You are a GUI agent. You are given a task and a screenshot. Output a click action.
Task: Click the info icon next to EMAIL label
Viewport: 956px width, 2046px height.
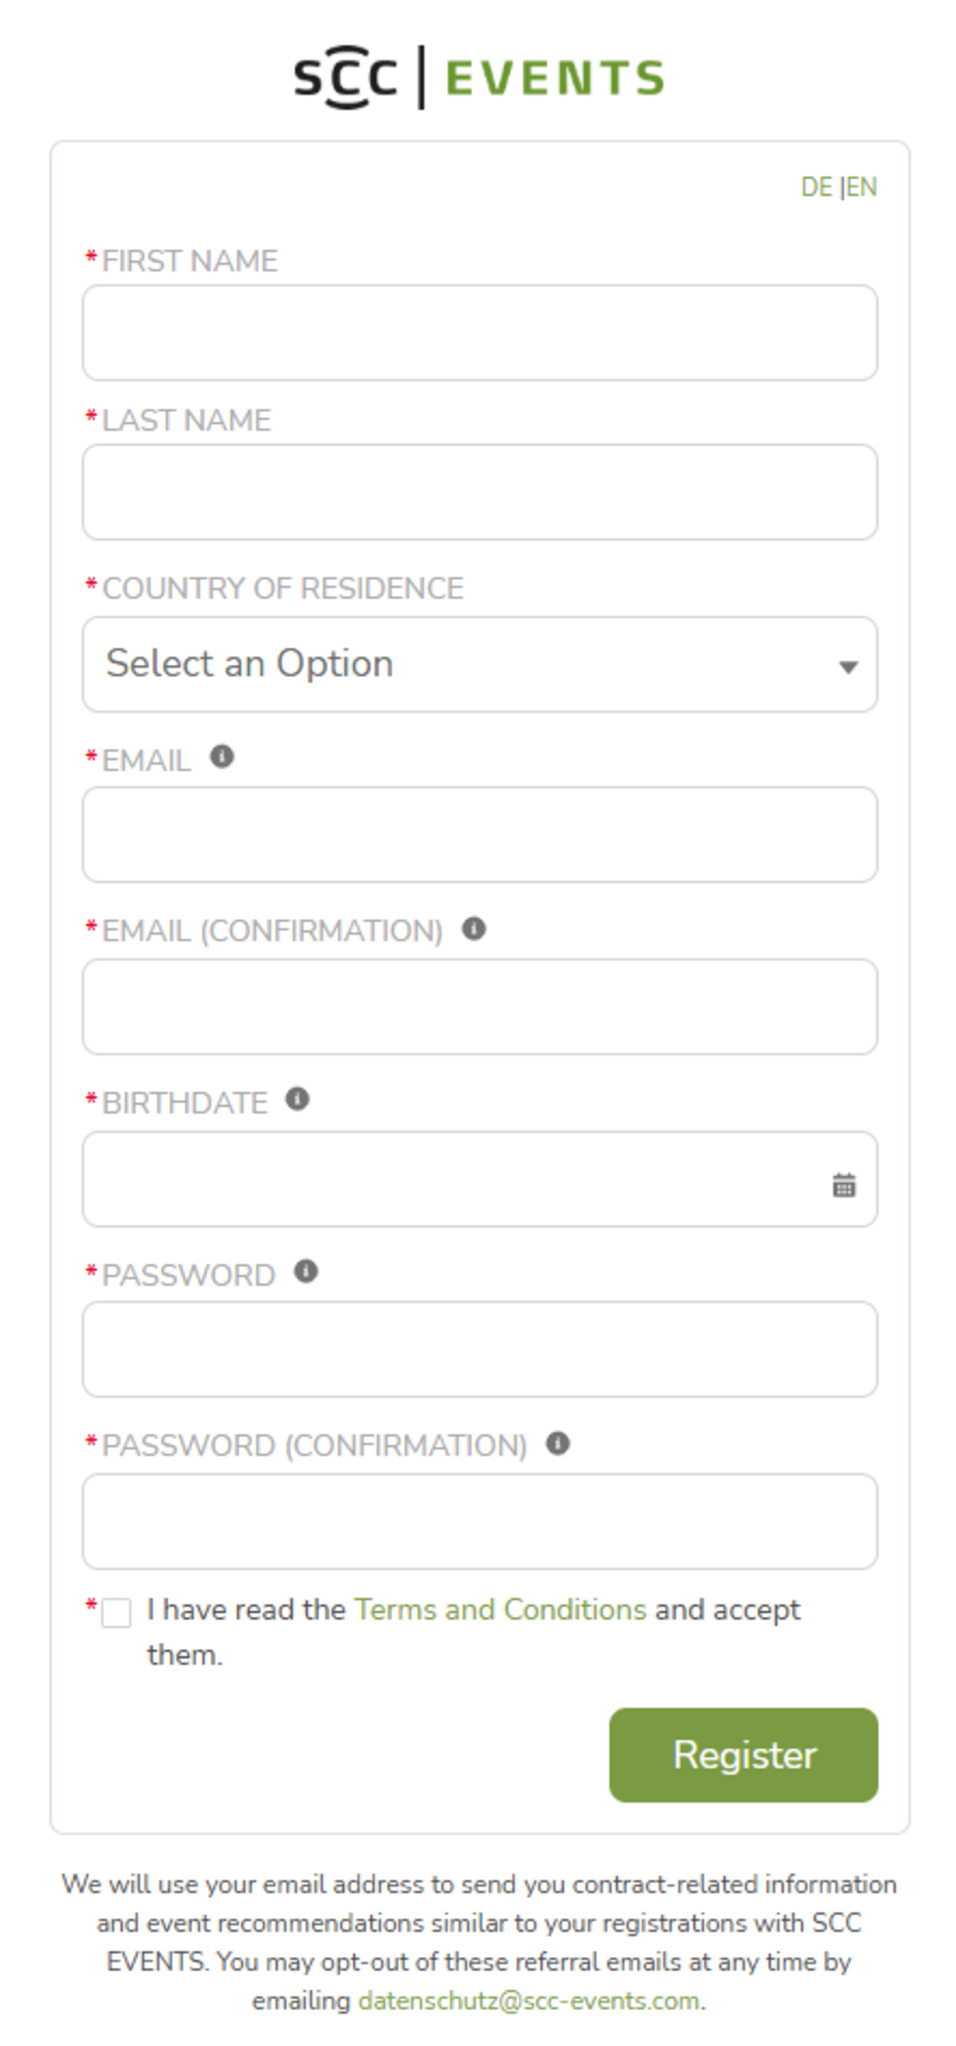click(222, 757)
